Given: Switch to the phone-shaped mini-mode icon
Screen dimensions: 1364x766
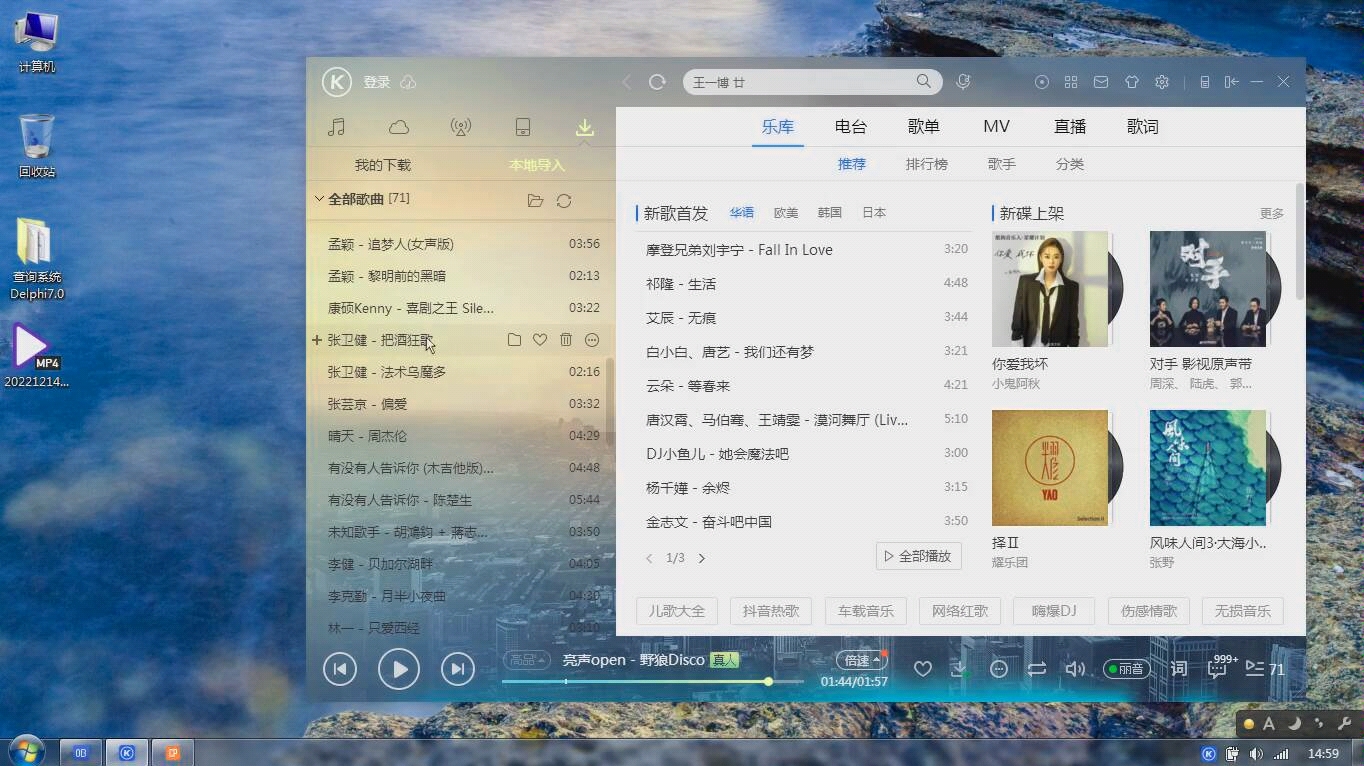Looking at the screenshot, I should point(1205,82).
